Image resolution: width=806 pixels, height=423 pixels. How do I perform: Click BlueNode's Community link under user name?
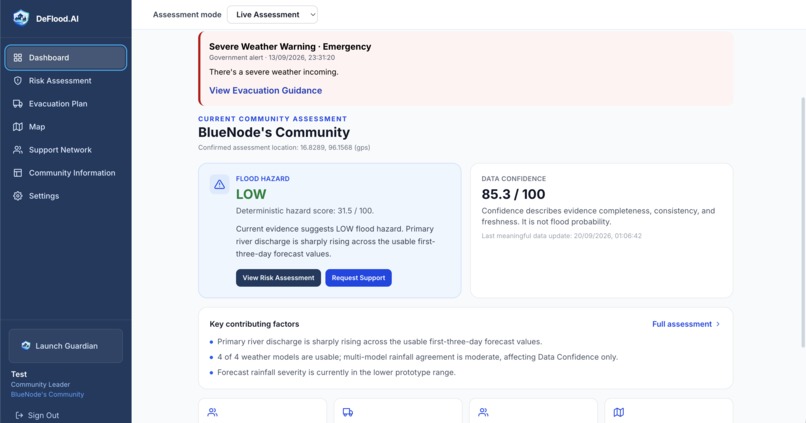coord(47,394)
